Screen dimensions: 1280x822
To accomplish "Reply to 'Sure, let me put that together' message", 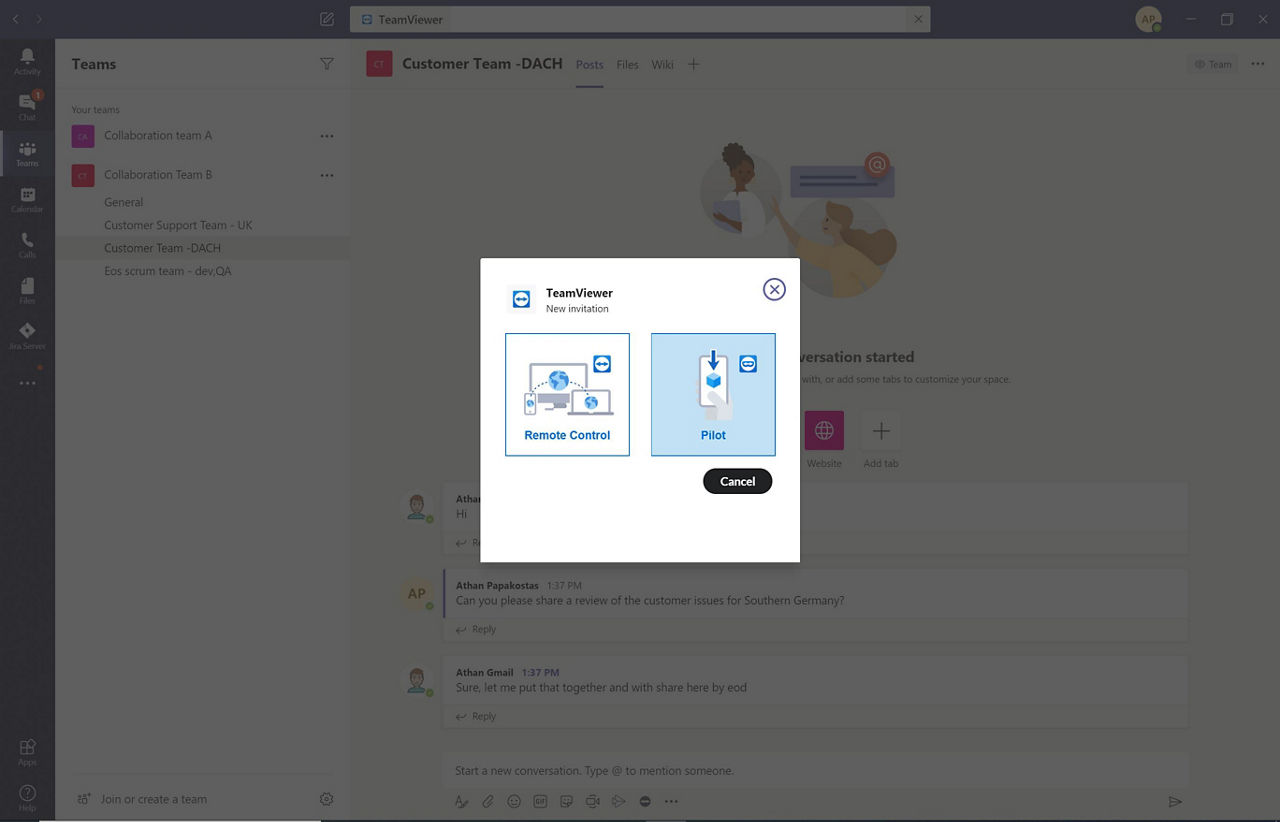I will 476,717.
